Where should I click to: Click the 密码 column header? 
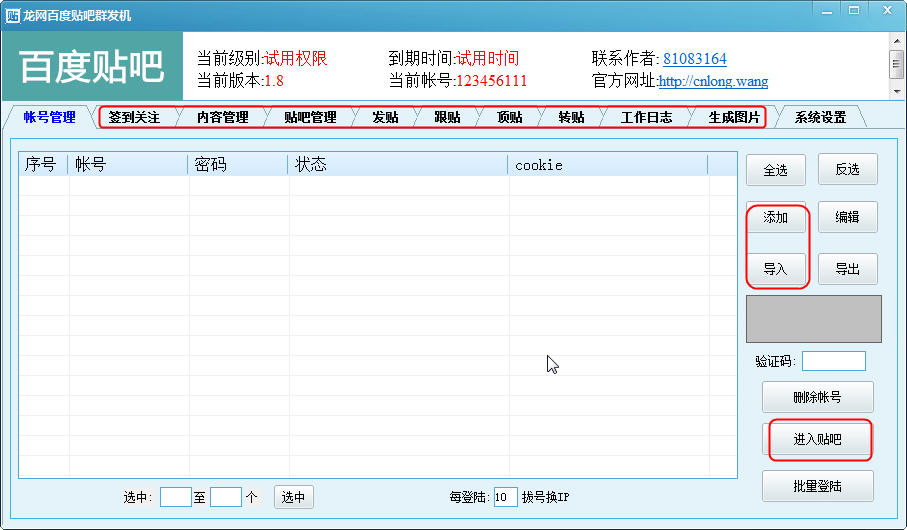pyautogui.click(x=238, y=165)
